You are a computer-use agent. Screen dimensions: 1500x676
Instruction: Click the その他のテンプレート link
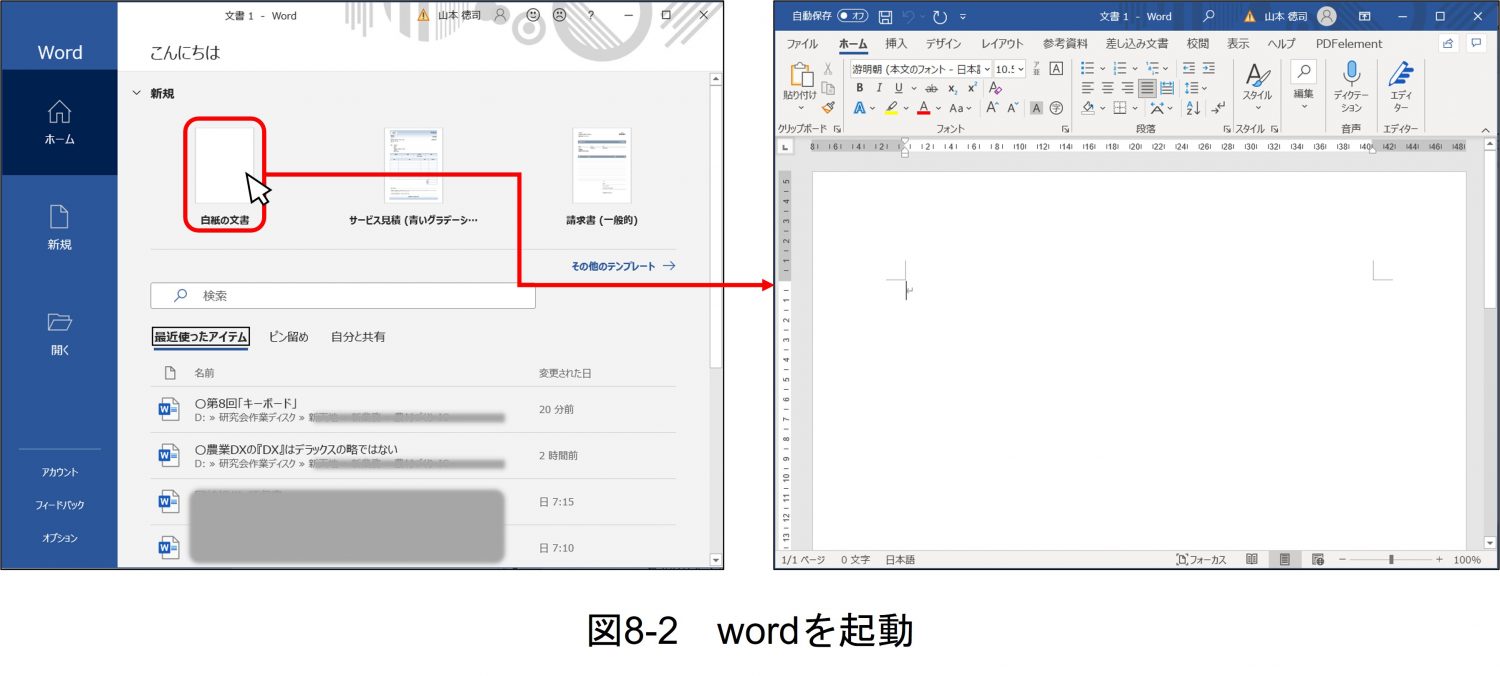(623, 266)
